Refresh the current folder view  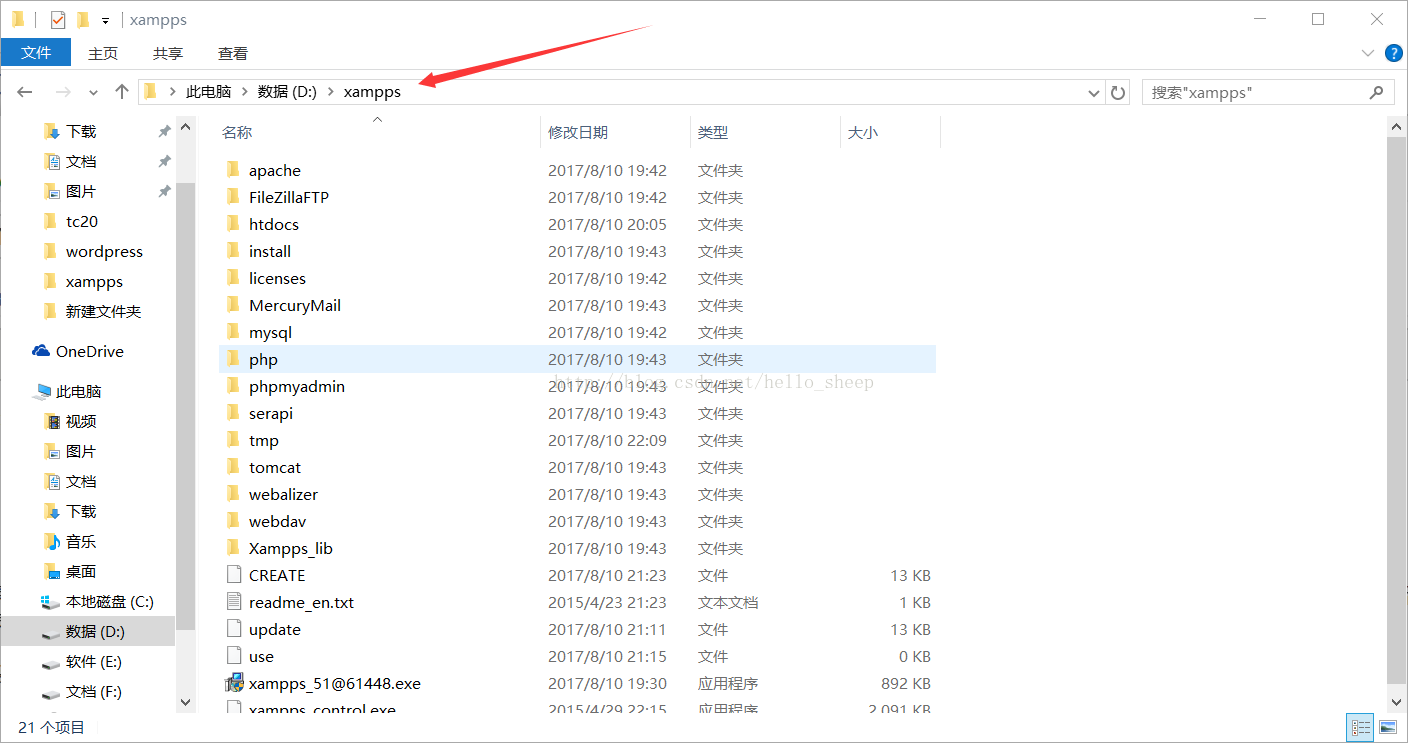pos(1118,92)
